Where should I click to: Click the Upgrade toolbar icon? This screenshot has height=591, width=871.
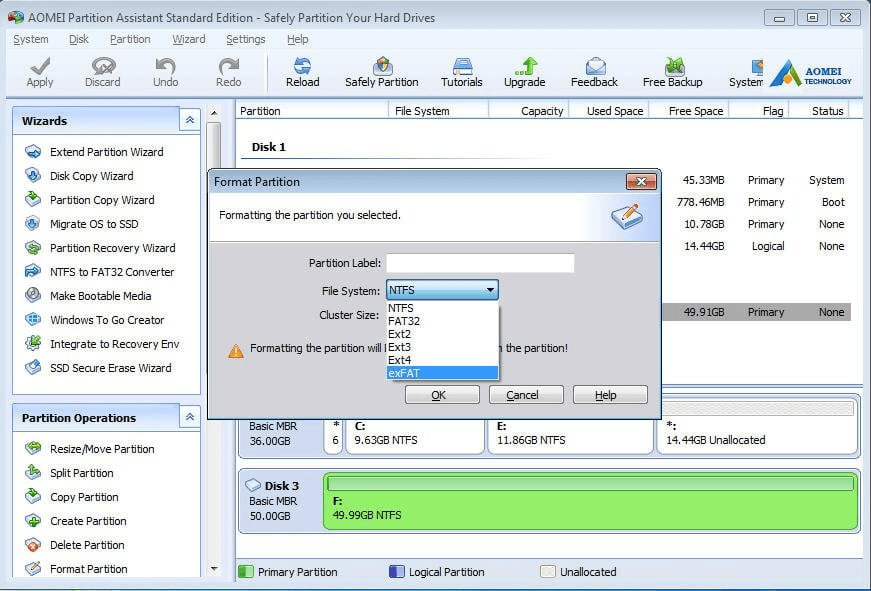[x=524, y=70]
